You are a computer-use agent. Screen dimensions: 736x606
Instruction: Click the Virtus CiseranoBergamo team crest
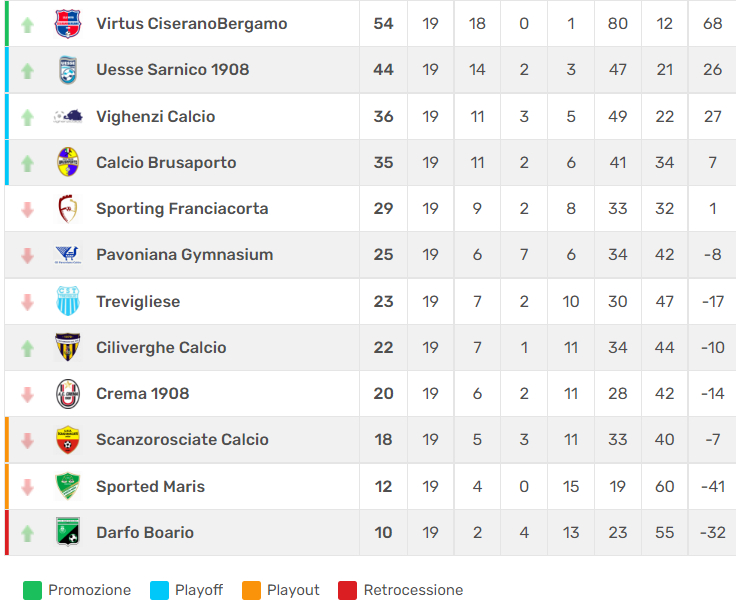68,23
